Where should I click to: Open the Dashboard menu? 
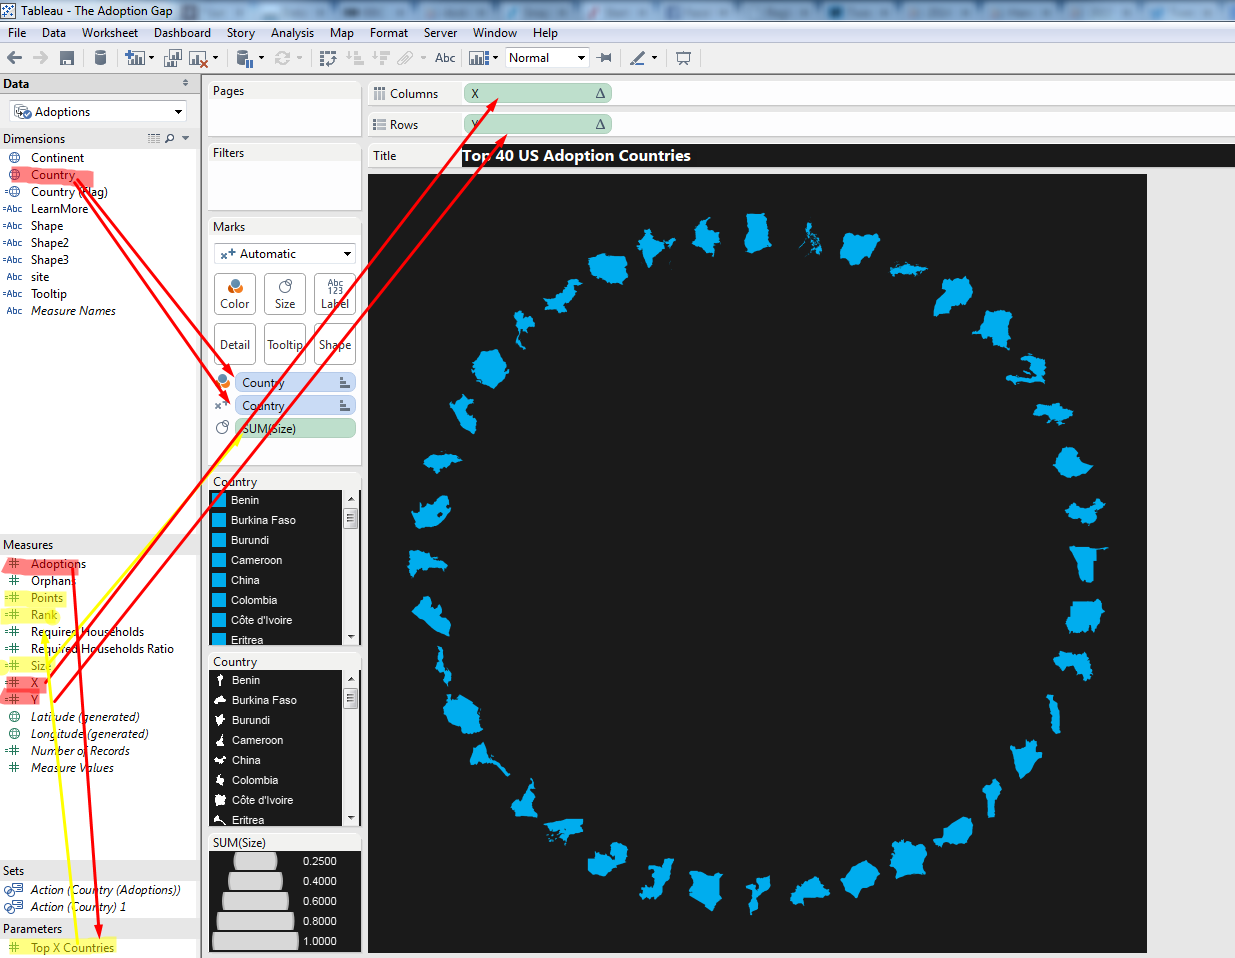tap(182, 33)
